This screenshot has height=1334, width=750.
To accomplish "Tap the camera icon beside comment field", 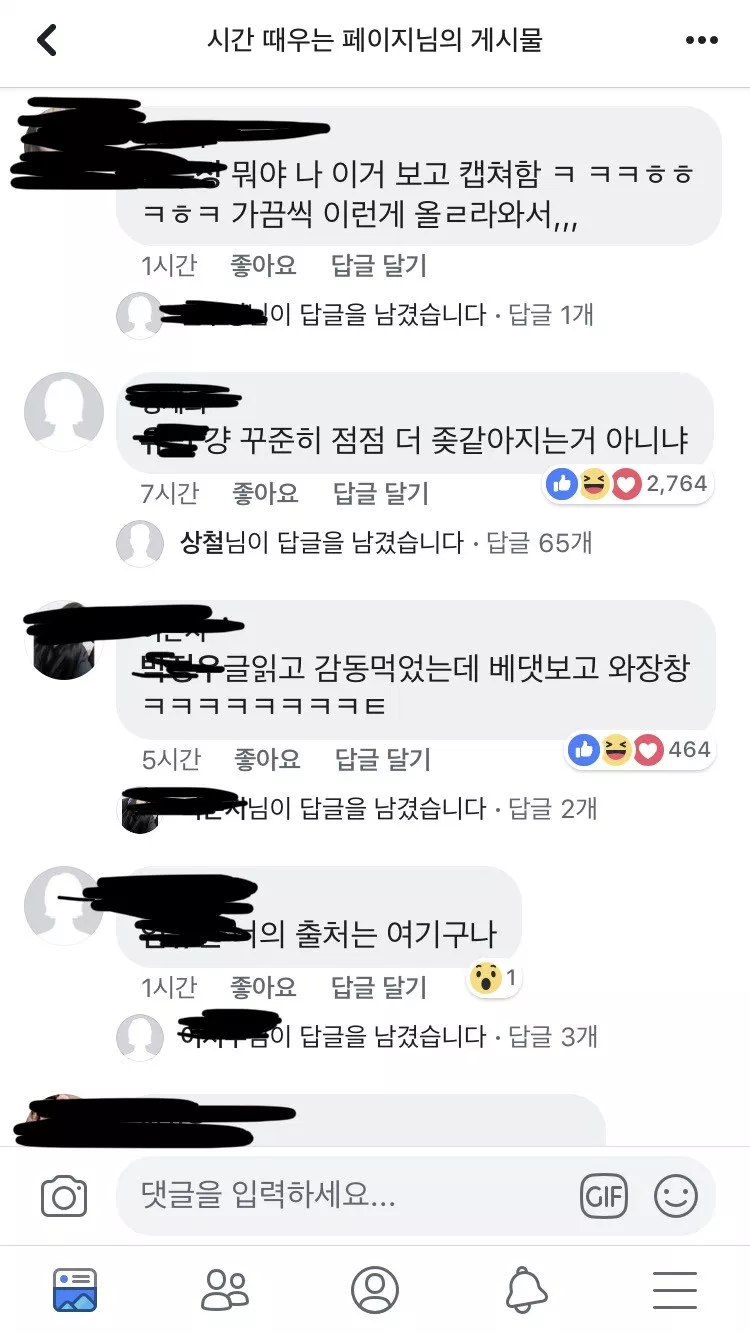I will click(64, 1196).
